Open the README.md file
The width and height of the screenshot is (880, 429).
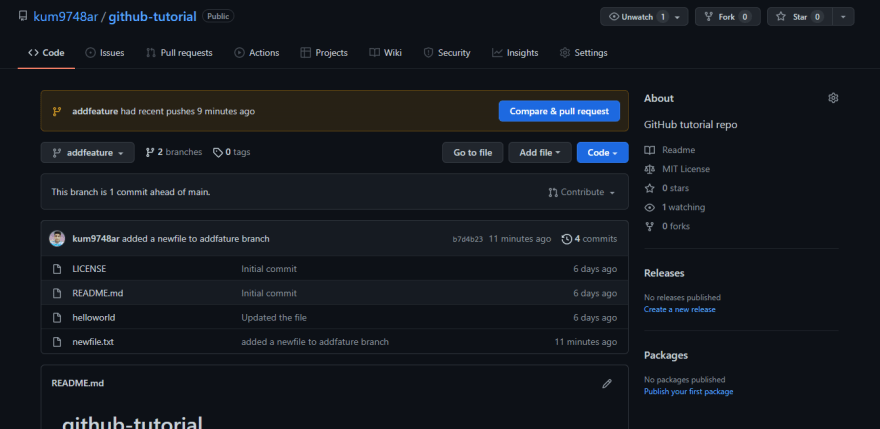[x=100, y=293]
